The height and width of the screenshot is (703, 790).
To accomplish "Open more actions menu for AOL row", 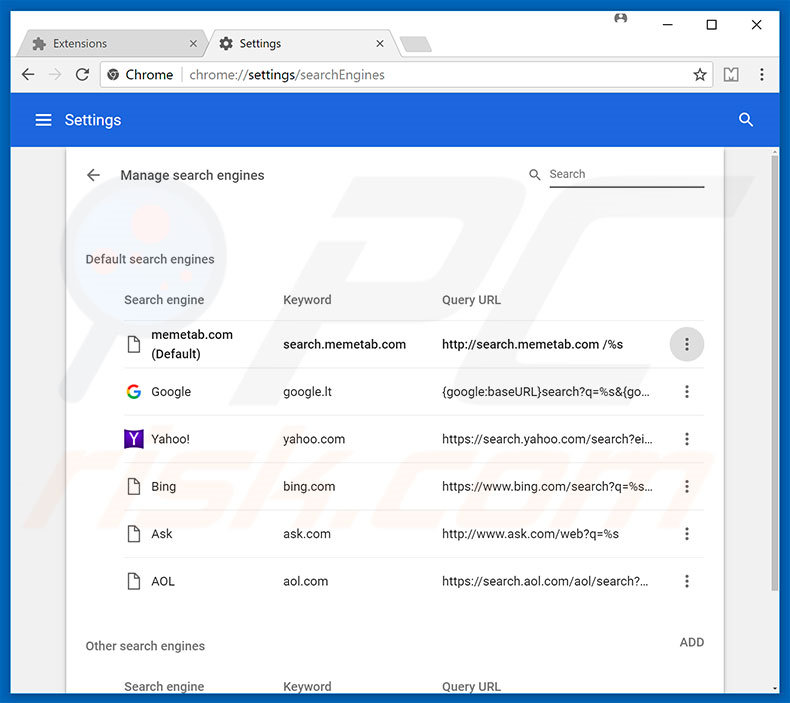I will (x=686, y=581).
